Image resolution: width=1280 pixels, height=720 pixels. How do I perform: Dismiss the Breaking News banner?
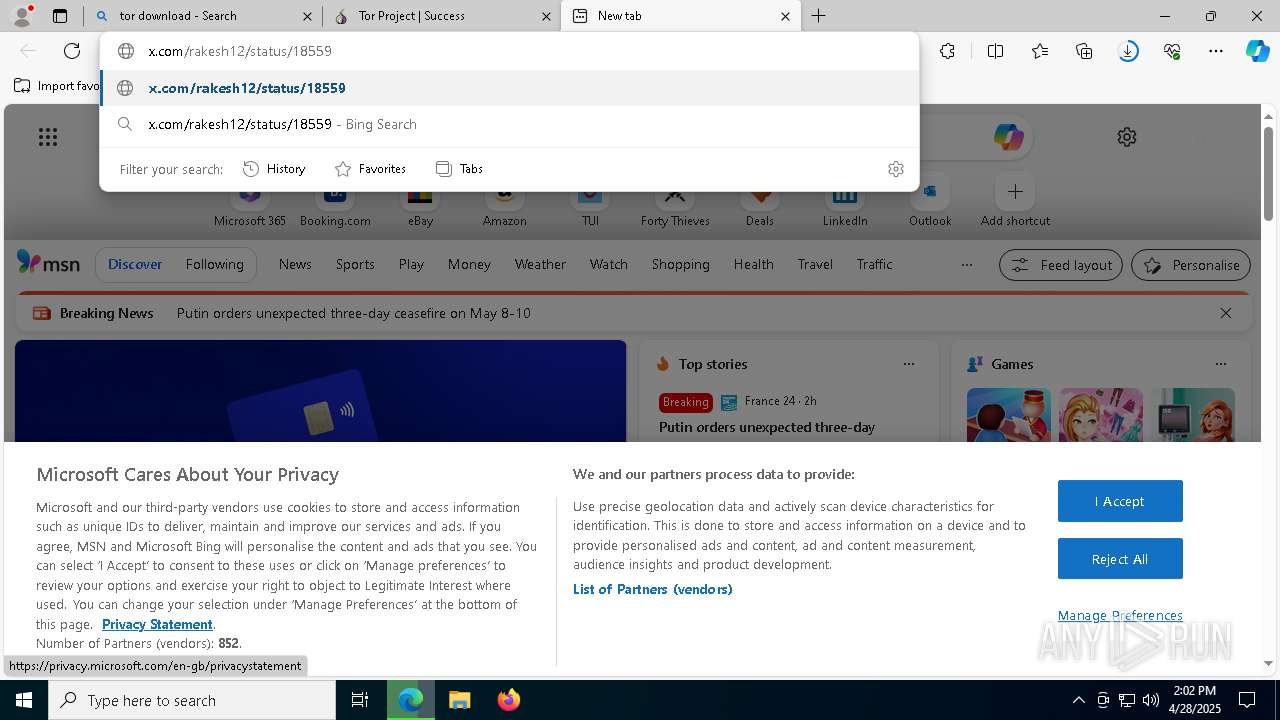[x=1226, y=313]
